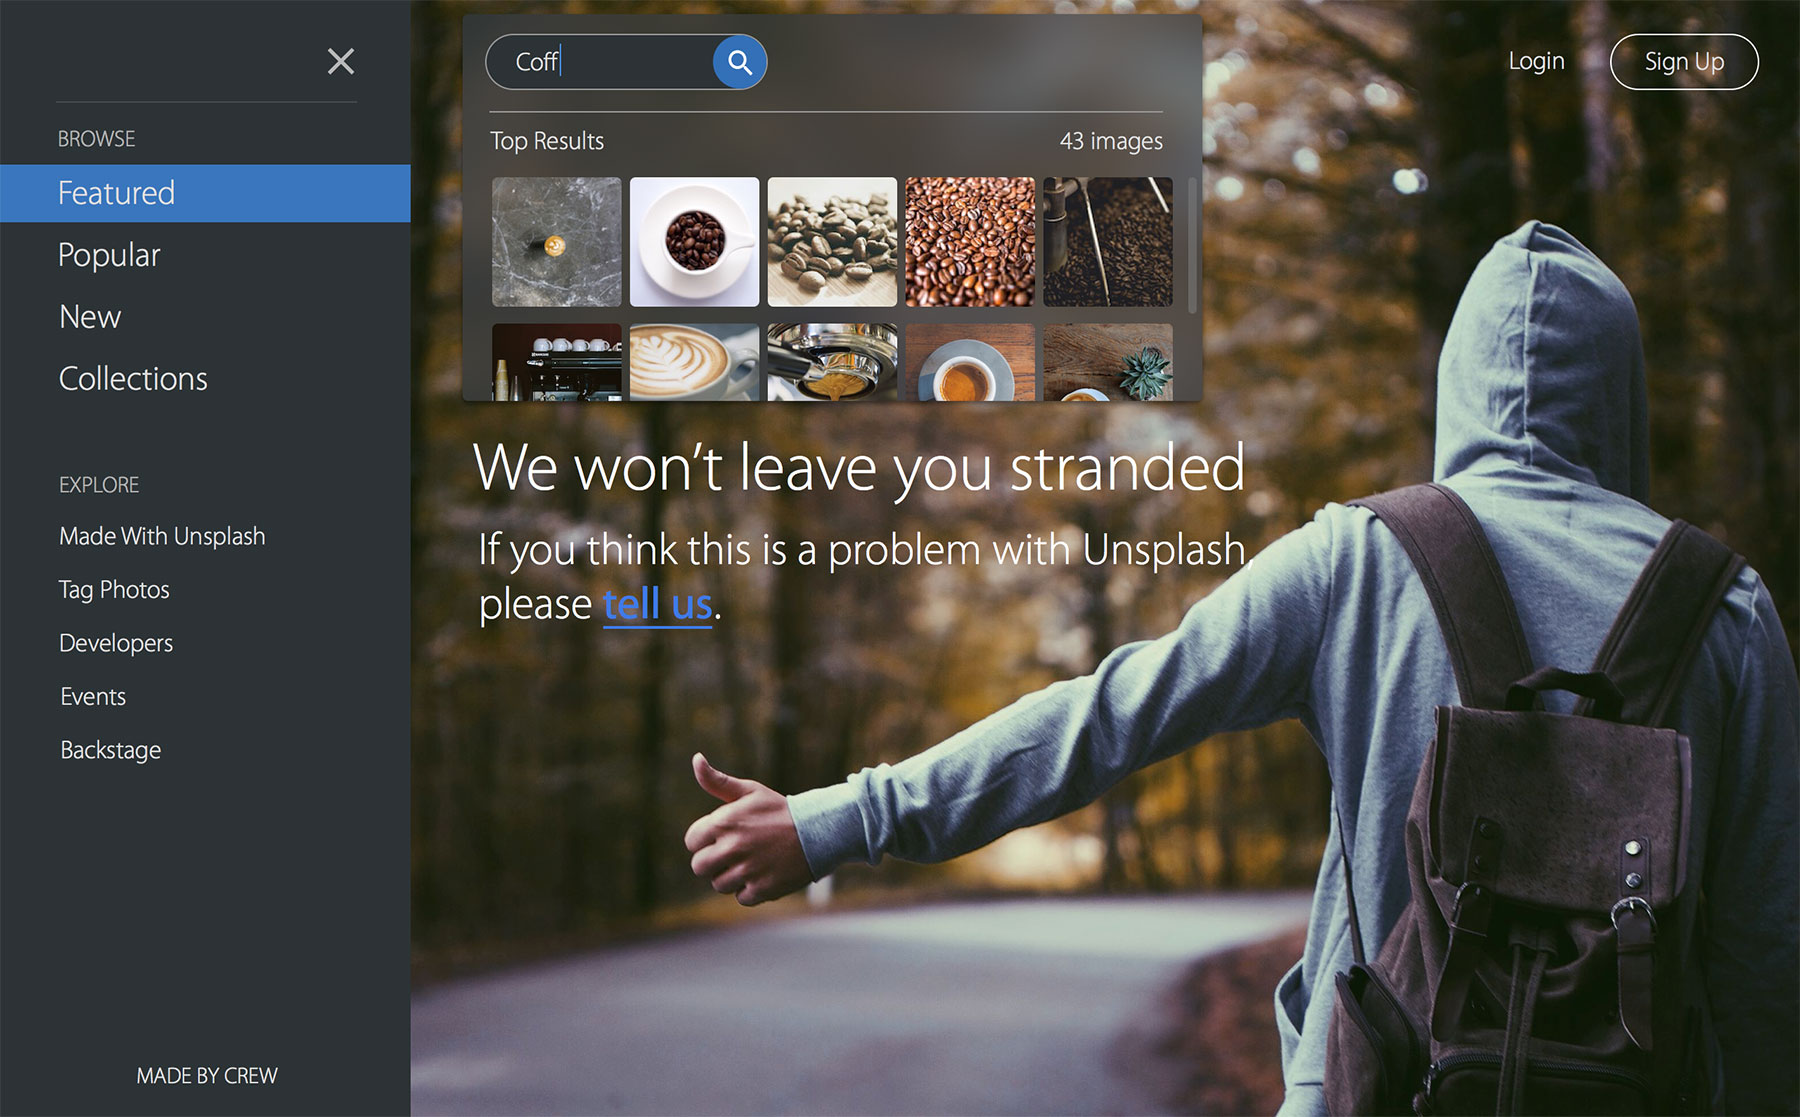Open the Developers page
The height and width of the screenshot is (1117, 1800).
coord(116,643)
